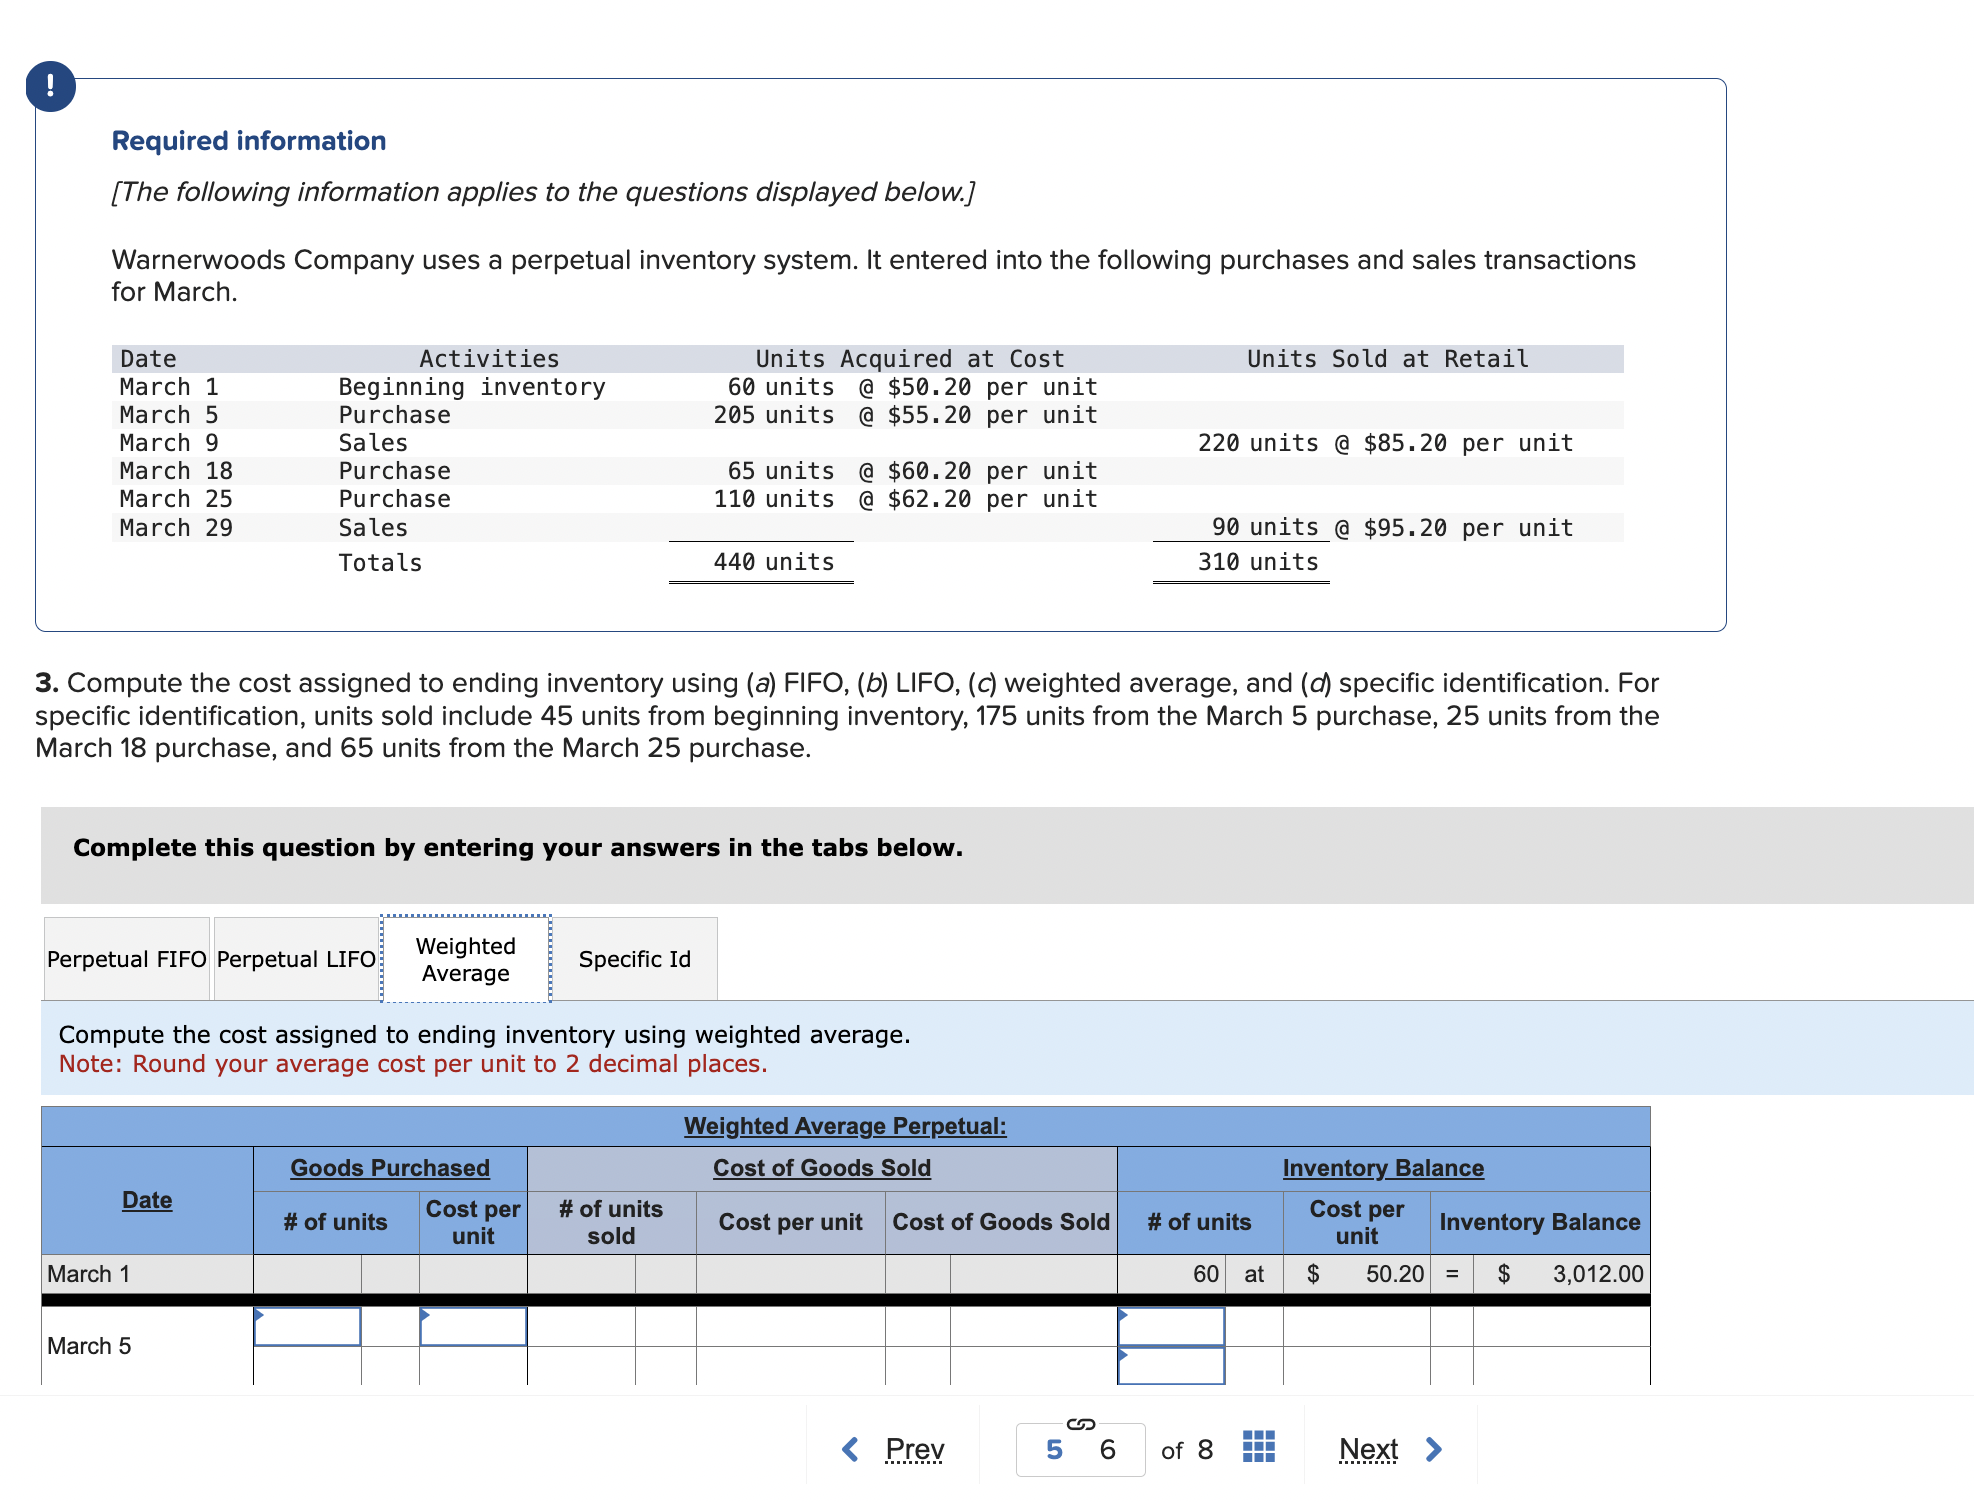1974x1502 pixels.
Task: Select the Specific Id tab
Action: point(635,958)
